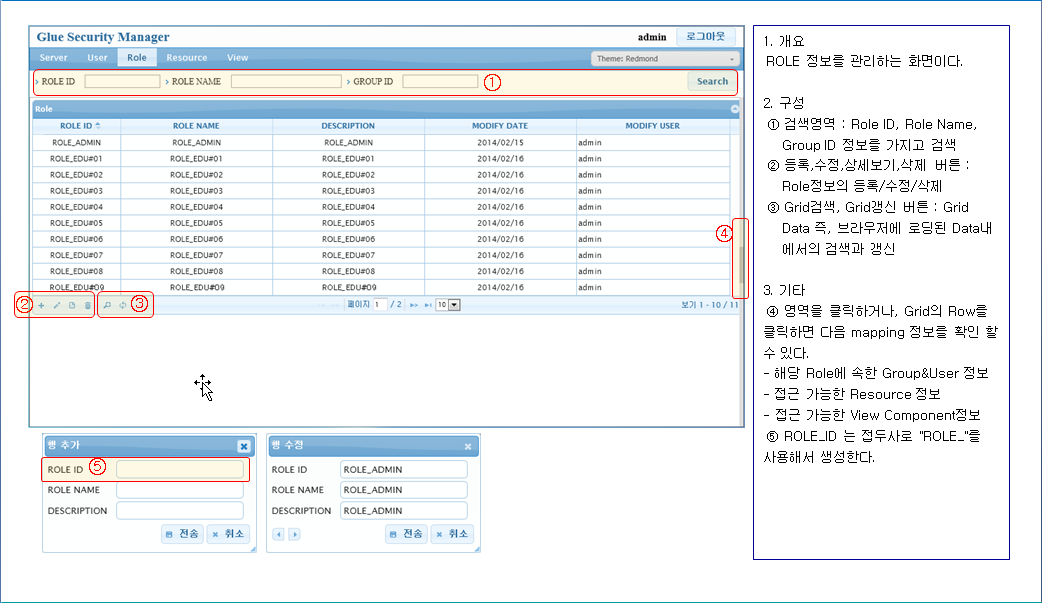Click the add row plus icon

coord(41,304)
